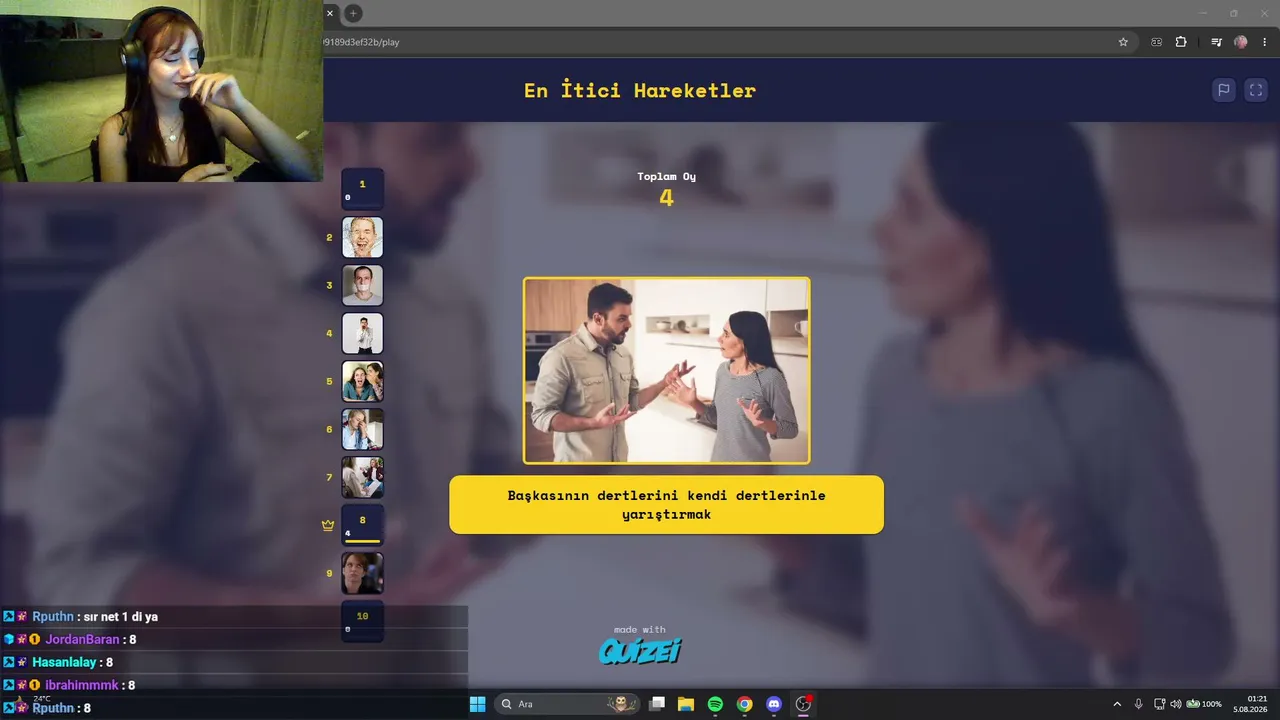Viewport: 1280px width, 720px height.
Task: Open File Explorer from the taskbar
Action: coord(686,704)
